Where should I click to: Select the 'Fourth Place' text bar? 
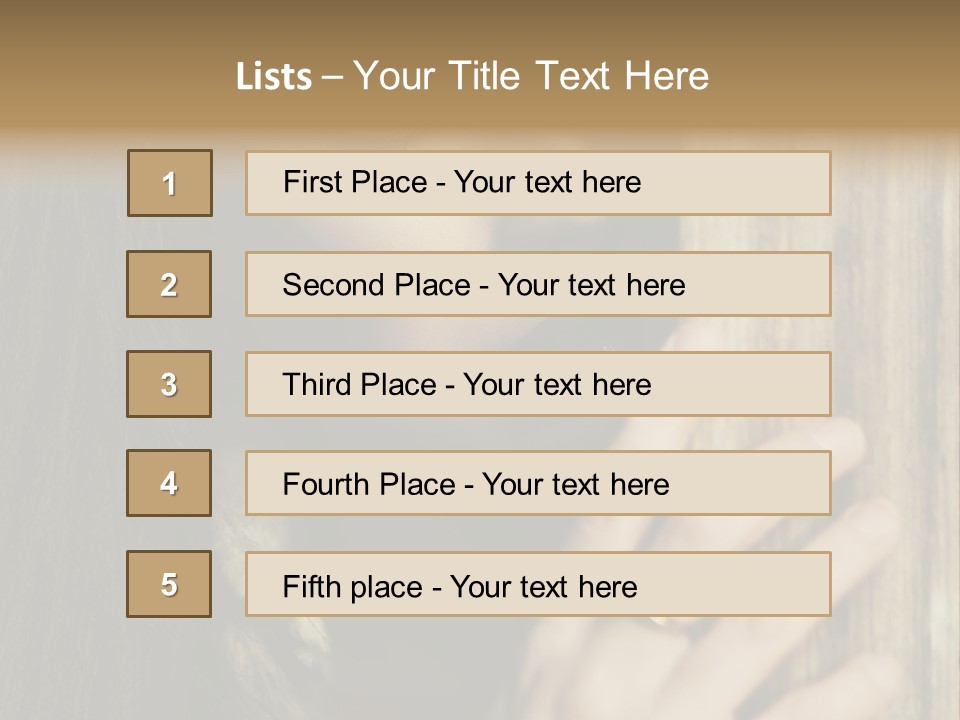pos(538,484)
